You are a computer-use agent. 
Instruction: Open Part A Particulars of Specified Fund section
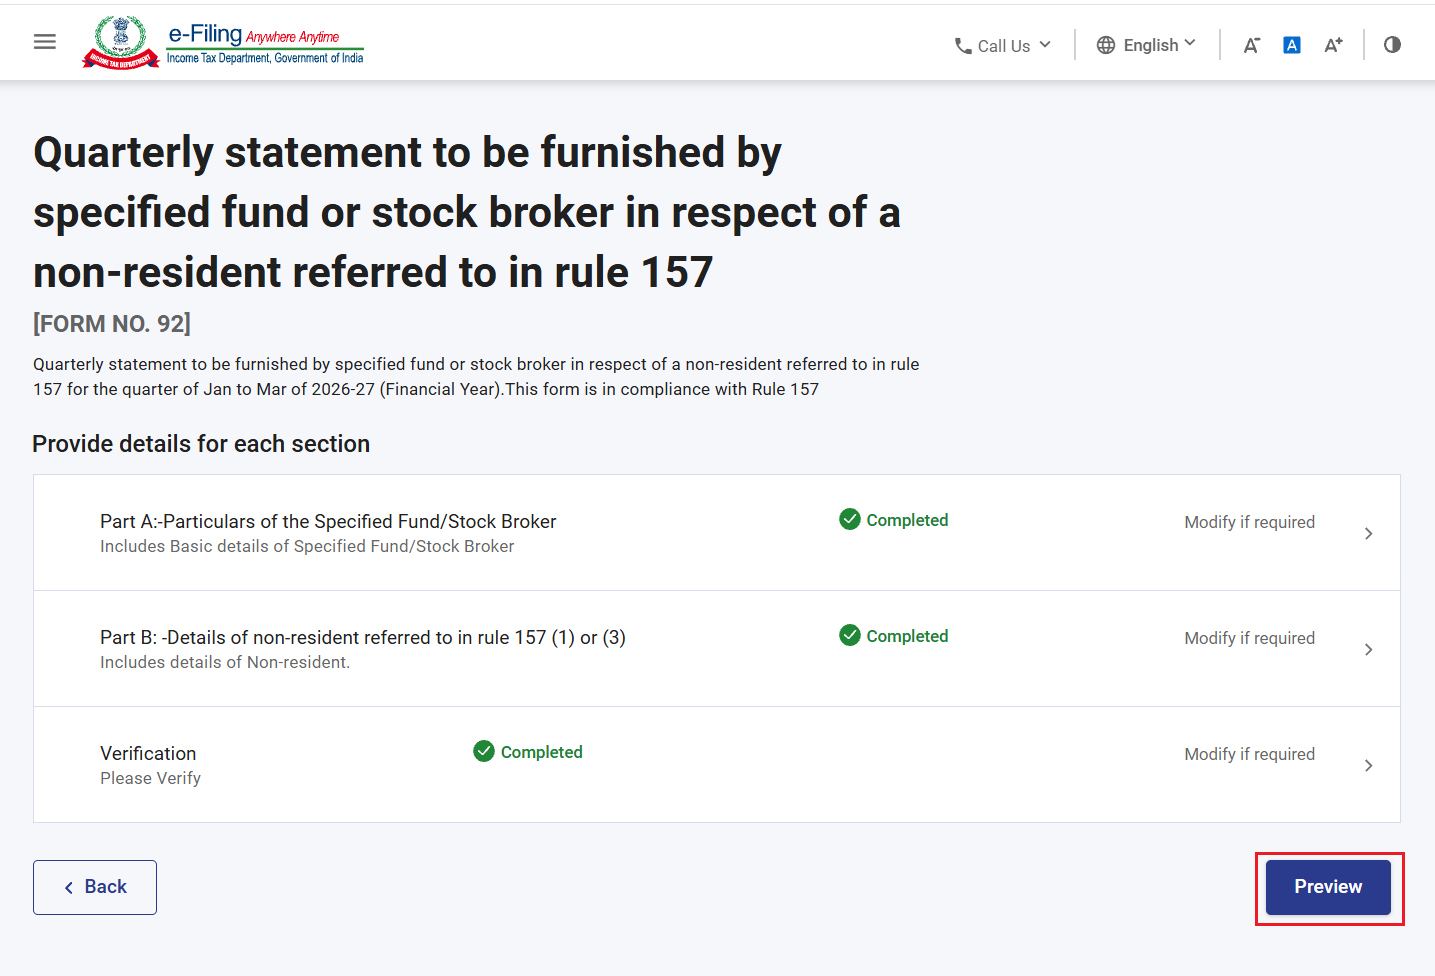point(717,533)
